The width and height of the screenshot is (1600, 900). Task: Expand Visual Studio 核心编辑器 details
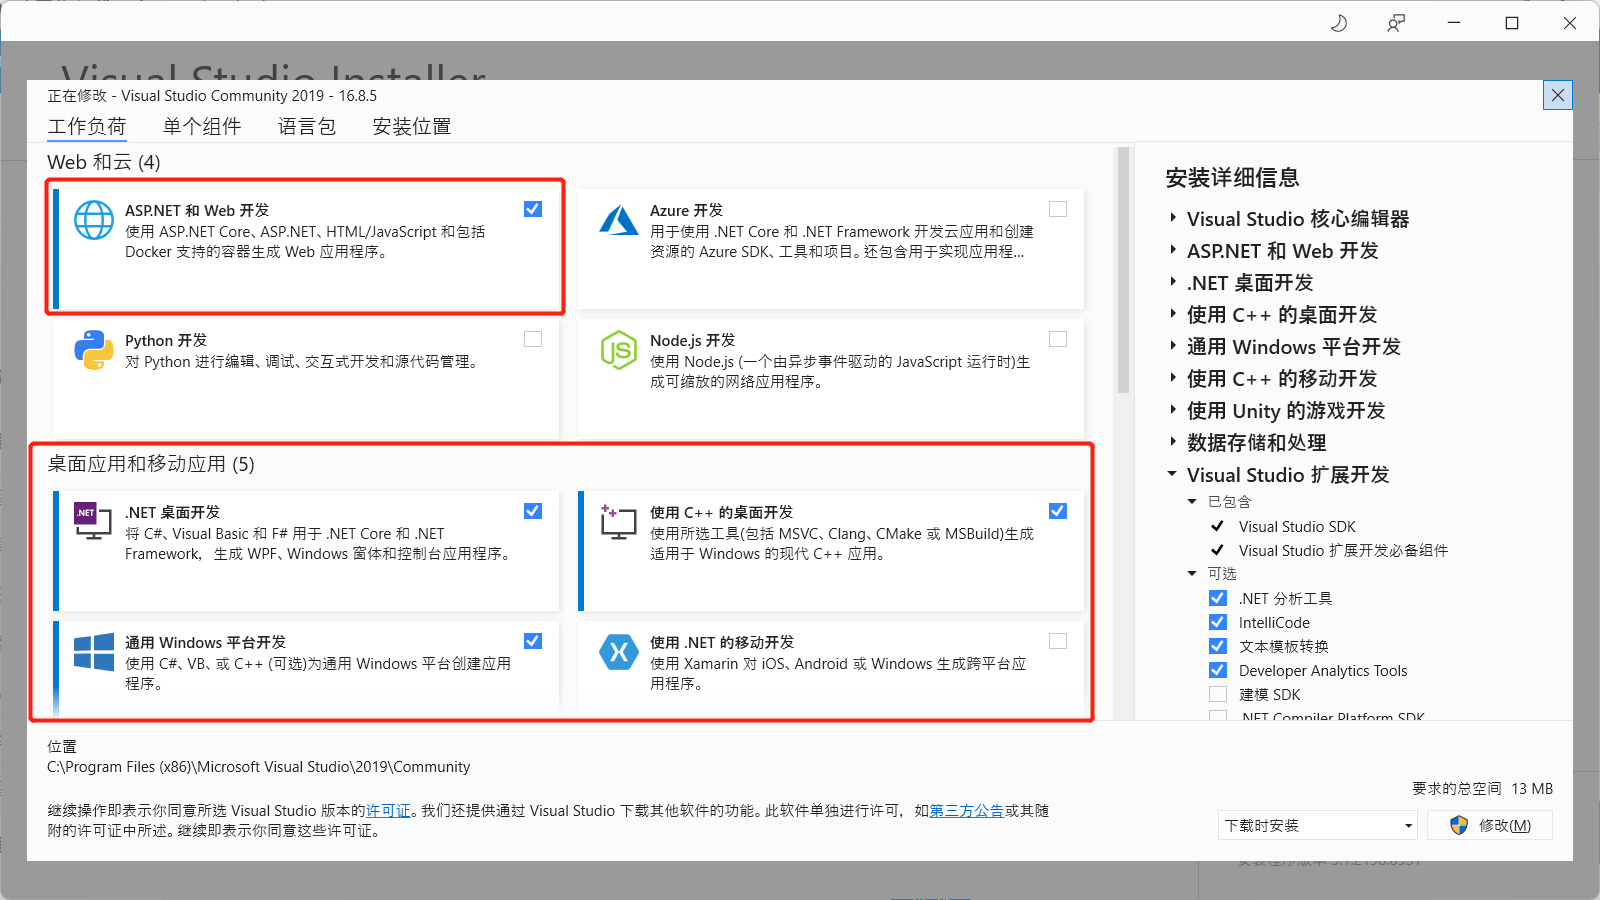1173,218
